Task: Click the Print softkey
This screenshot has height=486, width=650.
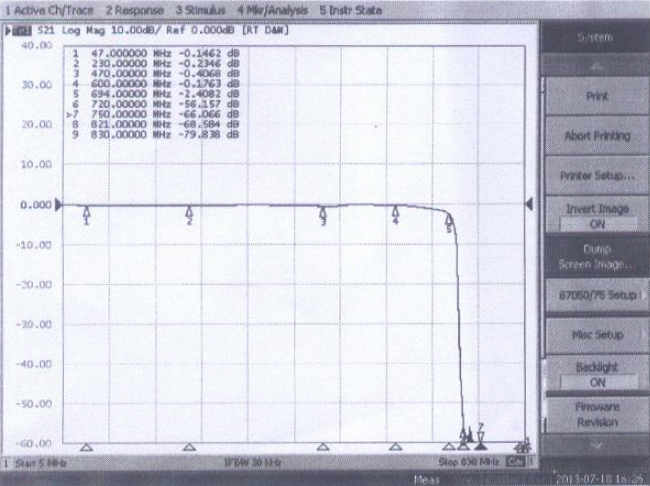Action: pyautogui.click(x=597, y=96)
